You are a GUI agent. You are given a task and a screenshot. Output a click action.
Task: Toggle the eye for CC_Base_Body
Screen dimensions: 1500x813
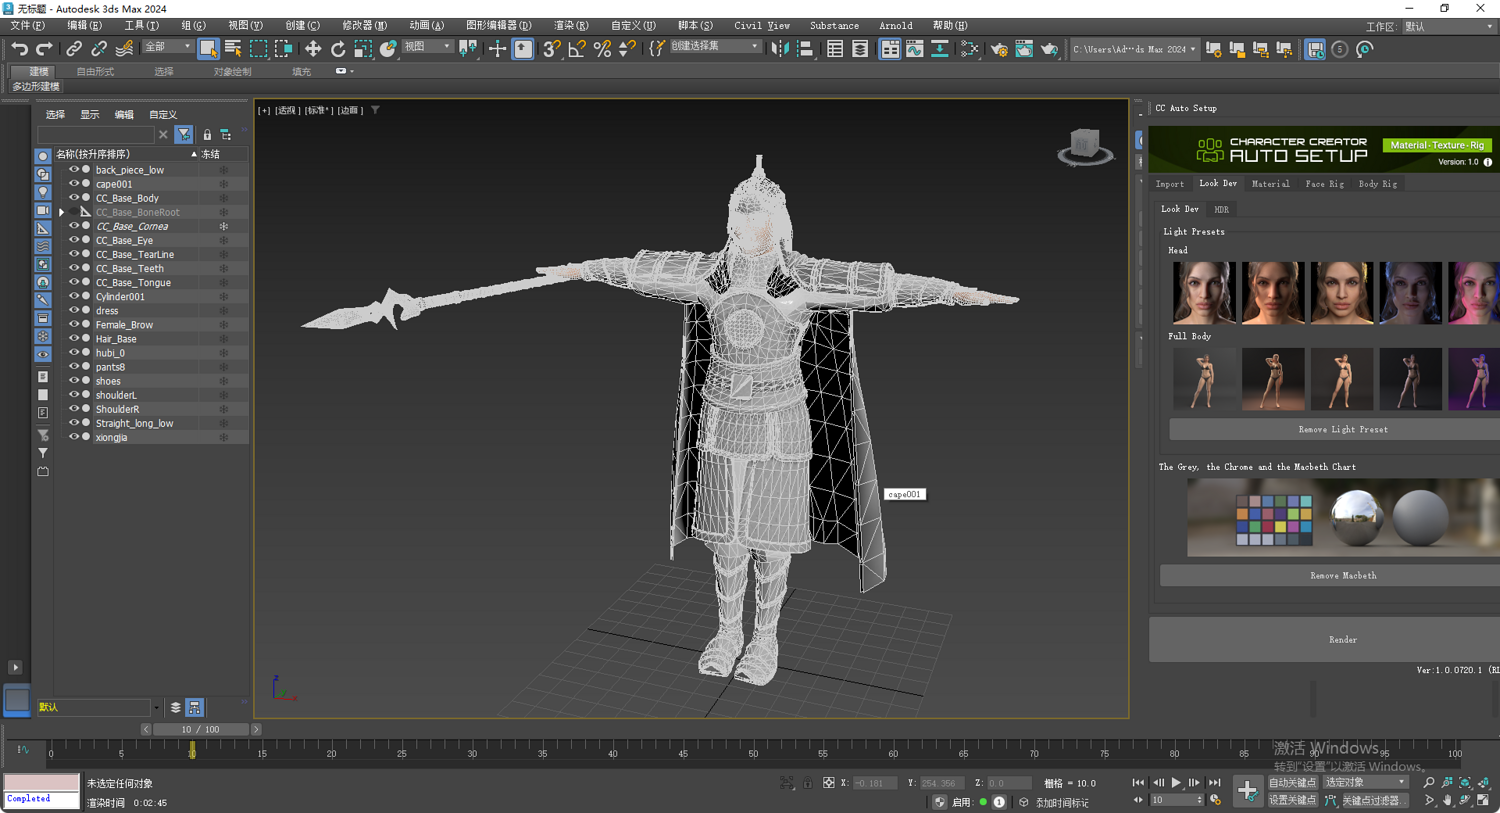pos(73,198)
